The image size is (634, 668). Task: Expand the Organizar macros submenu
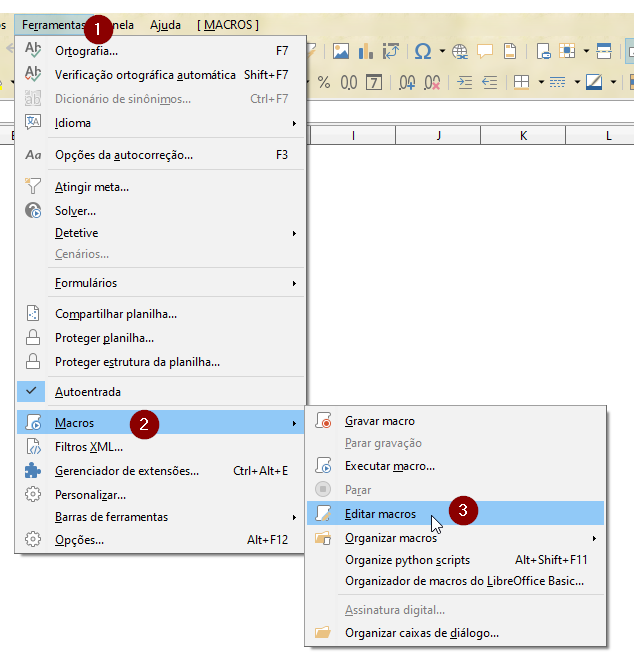tap(455, 538)
